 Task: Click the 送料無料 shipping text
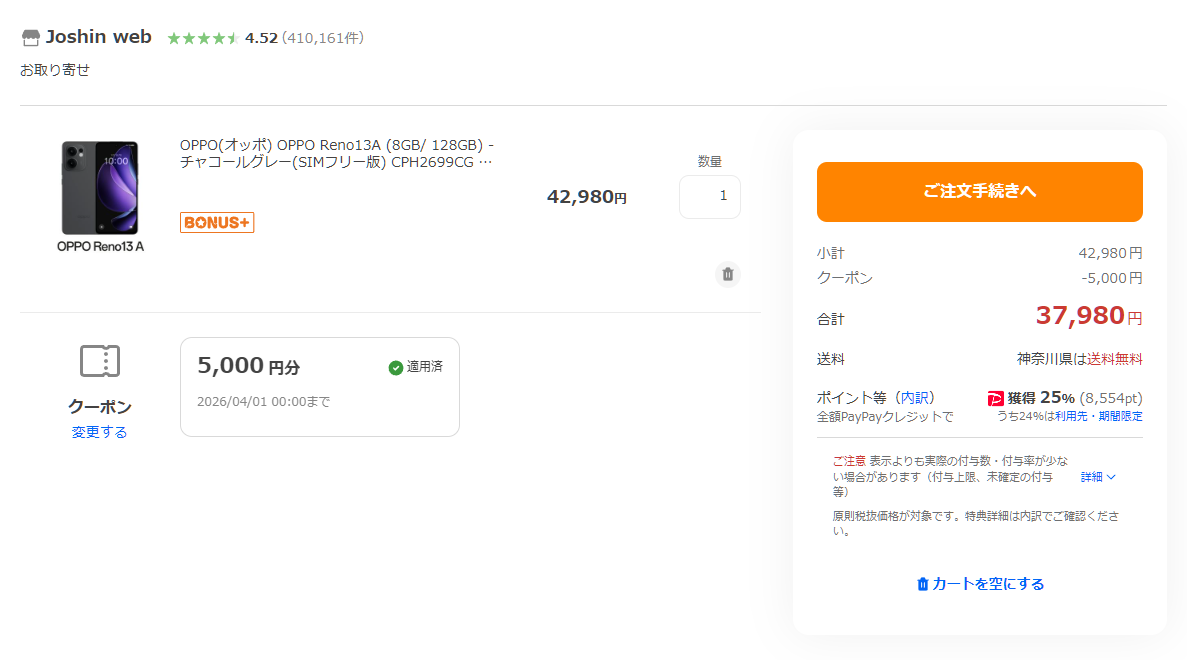point(1114,359)
